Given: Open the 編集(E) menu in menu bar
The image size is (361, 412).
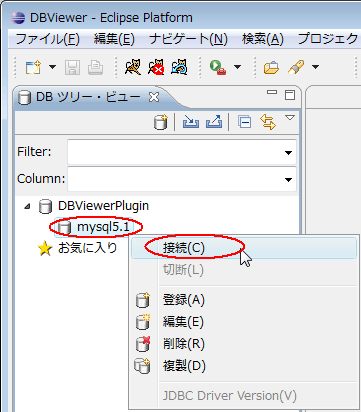Looking at the screenshot, I should tap(114, 39).
